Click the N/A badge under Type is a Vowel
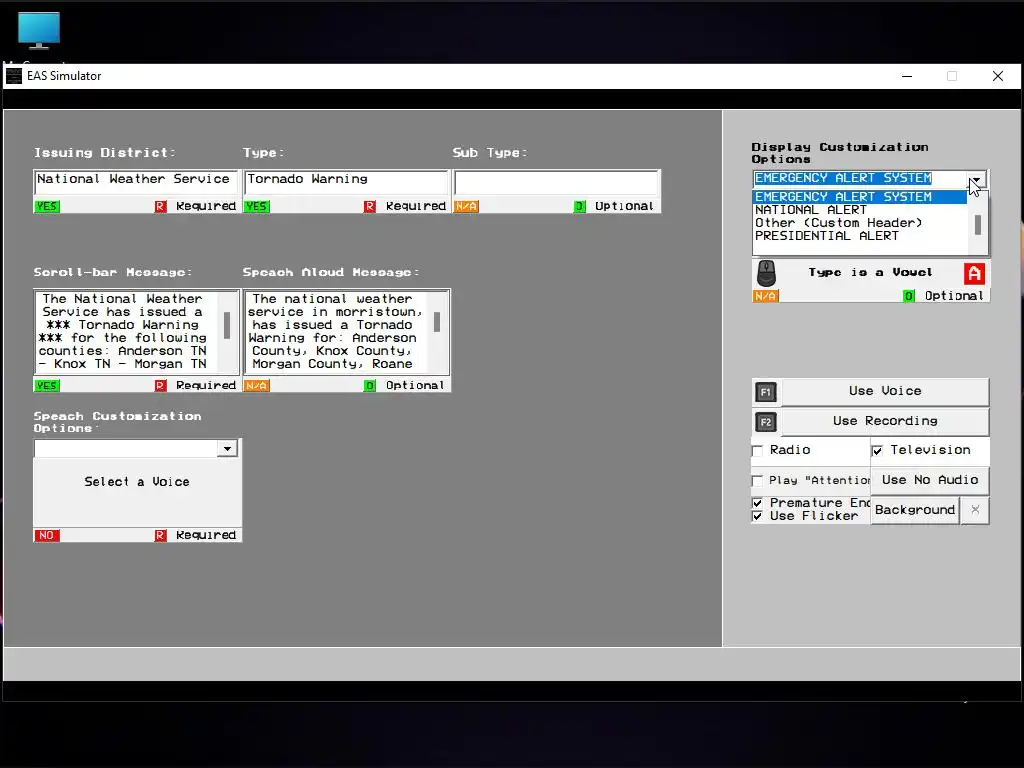The height and width of the screenshot is (768, 1024). click(x=765, y=296)
